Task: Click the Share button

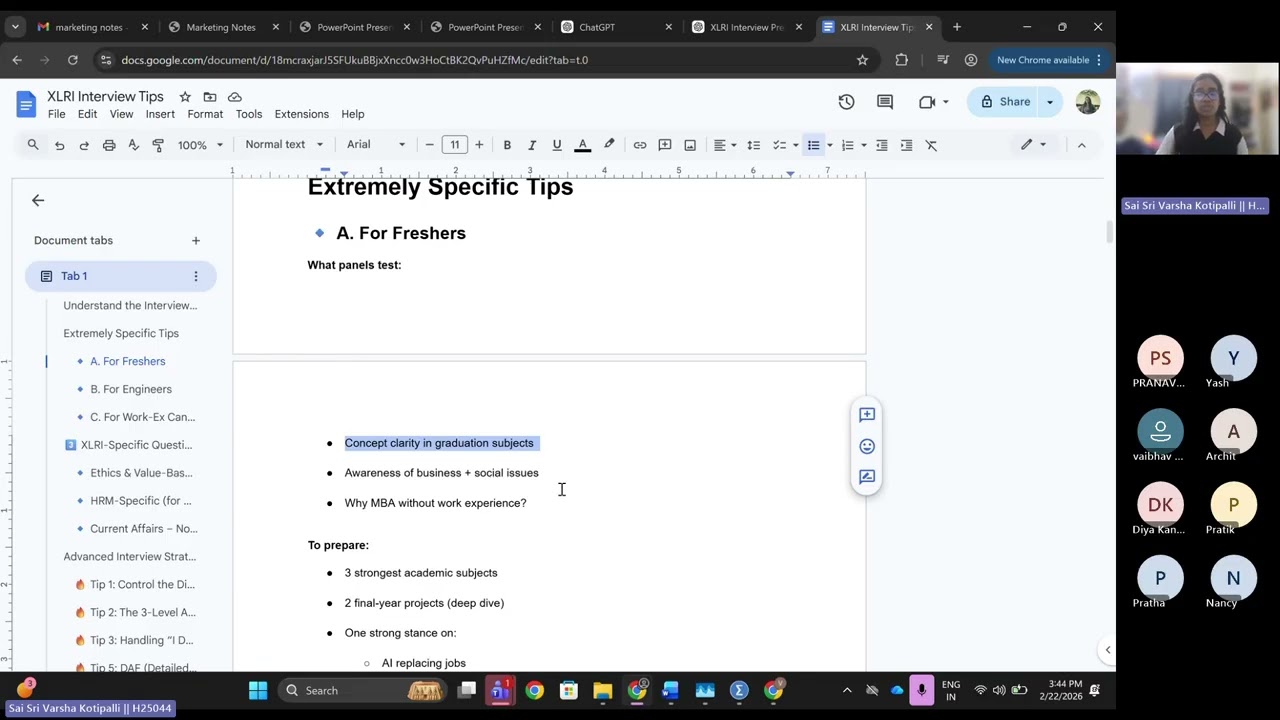Action: pos(1004,101)
